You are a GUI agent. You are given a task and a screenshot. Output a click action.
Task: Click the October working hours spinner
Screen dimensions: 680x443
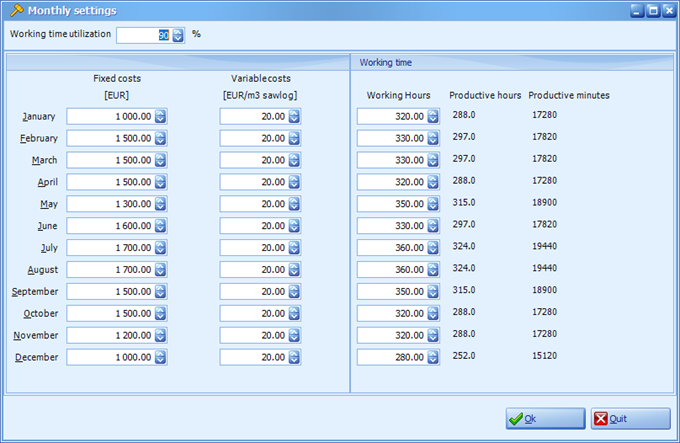433,313
